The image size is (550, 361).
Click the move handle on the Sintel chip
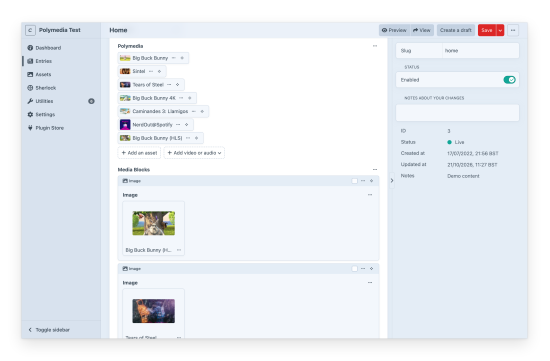159,71
